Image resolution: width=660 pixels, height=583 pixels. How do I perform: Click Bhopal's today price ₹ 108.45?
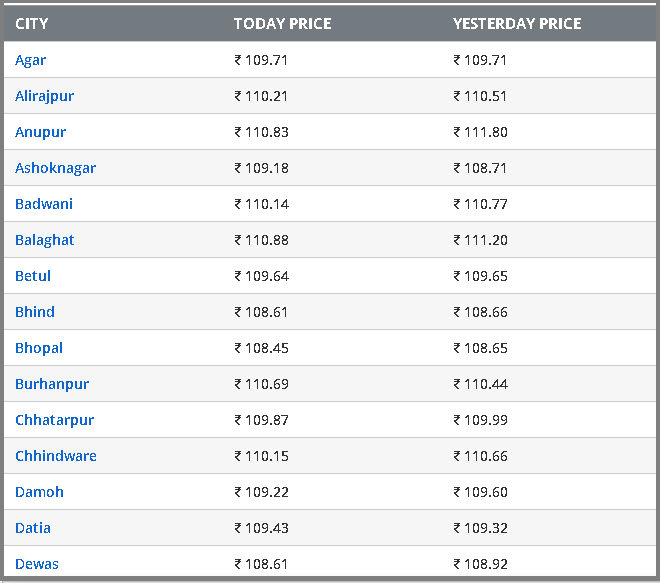coord(261,349)
